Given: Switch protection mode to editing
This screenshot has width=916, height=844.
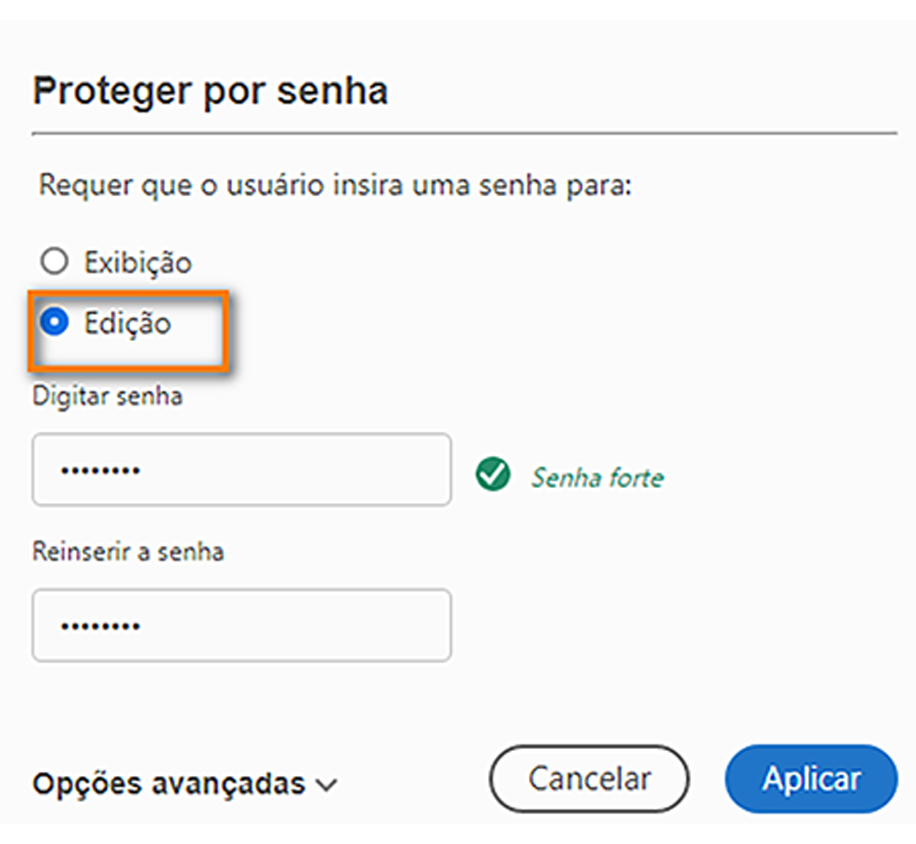Looking at the screenshot, I should [x=53, y=322].
